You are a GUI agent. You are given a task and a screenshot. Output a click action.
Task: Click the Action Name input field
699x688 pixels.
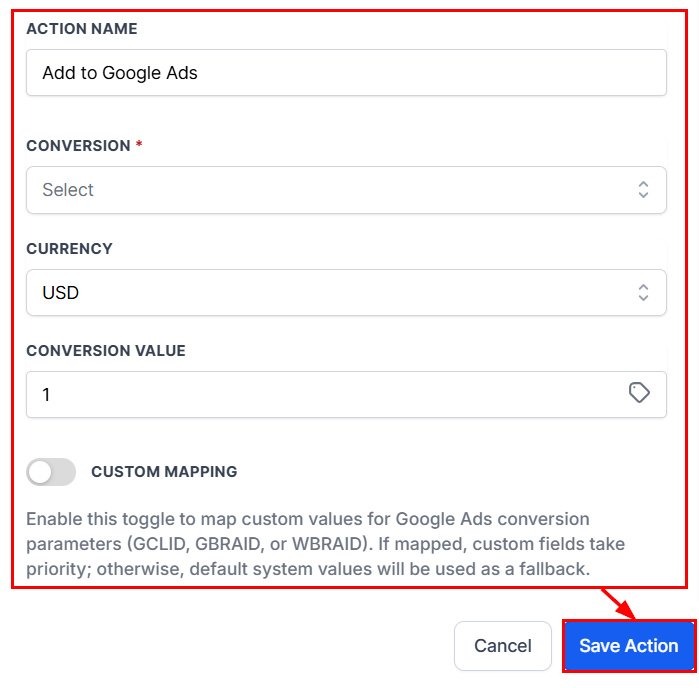pyautogui.click(x=346, y=73)
